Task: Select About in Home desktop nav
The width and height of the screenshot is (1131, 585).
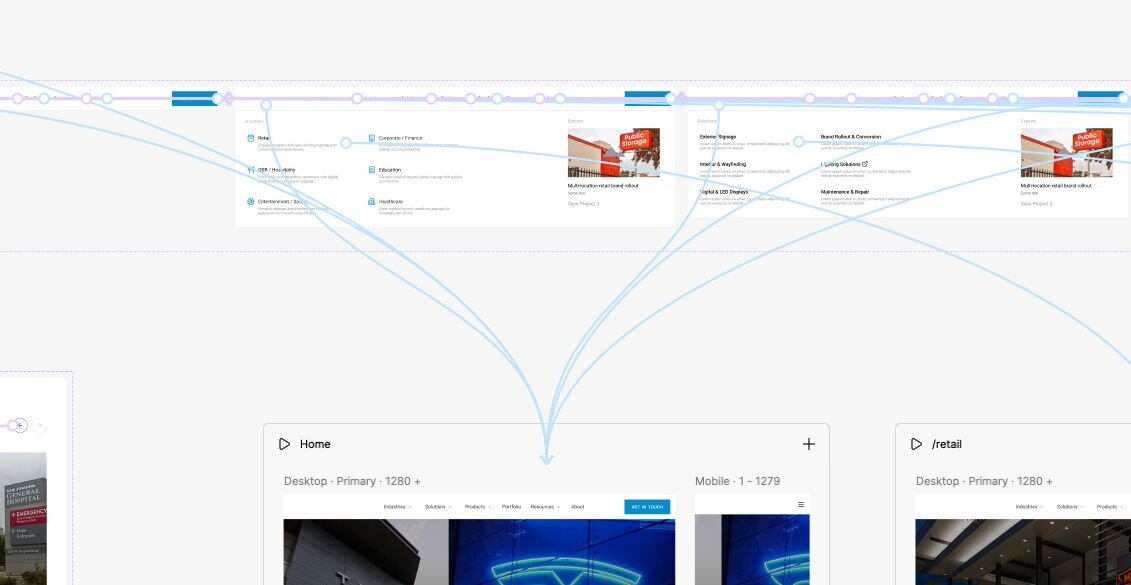Action: click(577, 507)
